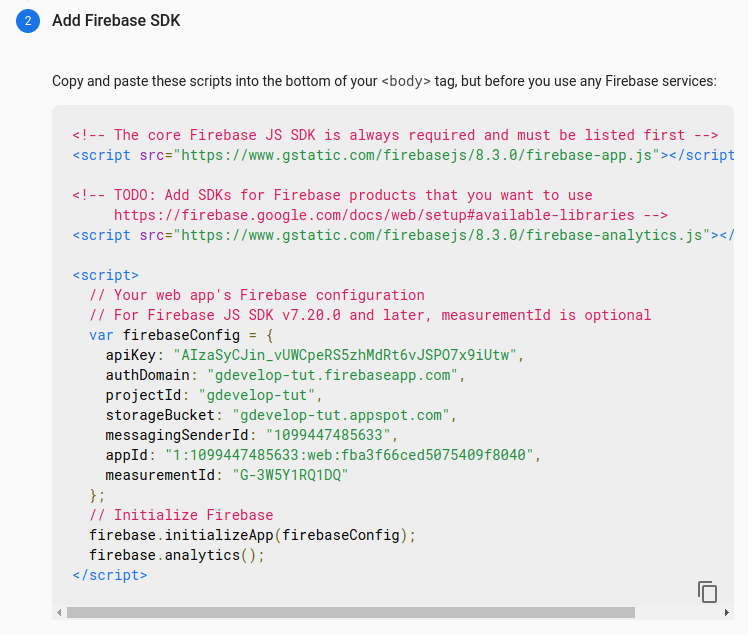Click the step 2 number badge
This screenshot has height=635, width=748.
point(28,21)
